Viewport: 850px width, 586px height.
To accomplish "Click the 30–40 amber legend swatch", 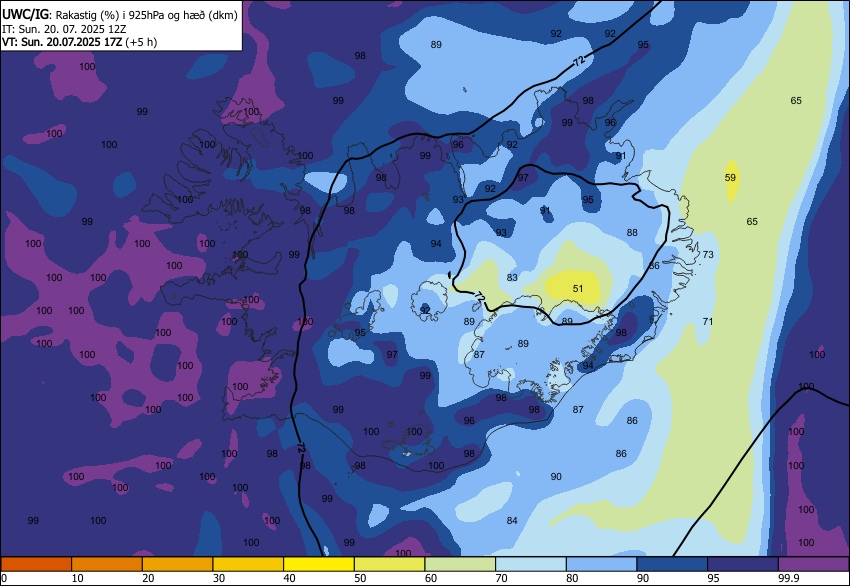I will 248,564.
